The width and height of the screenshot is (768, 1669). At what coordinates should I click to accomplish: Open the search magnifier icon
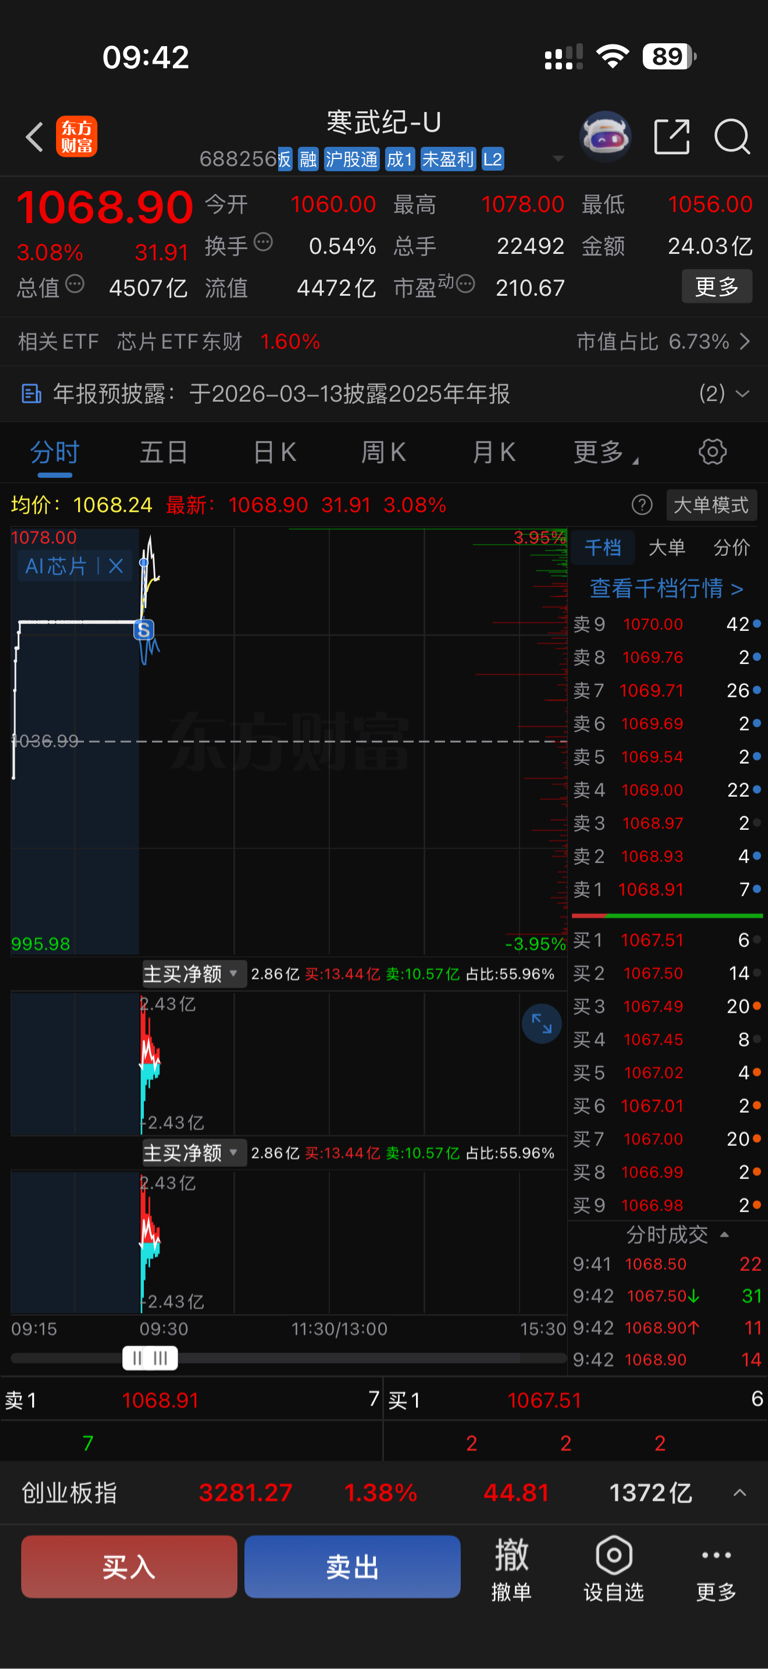tap(732, 137)
